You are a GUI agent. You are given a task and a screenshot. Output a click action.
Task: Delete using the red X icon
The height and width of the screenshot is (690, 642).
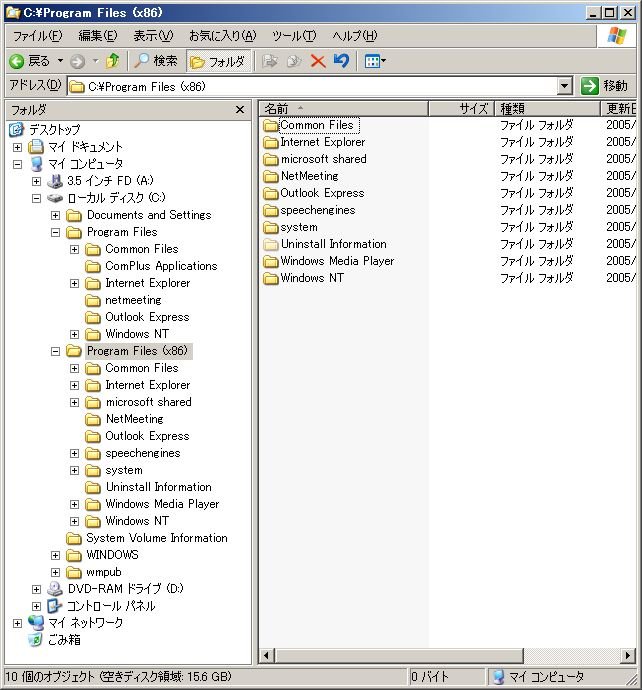(x=318, y=61)
